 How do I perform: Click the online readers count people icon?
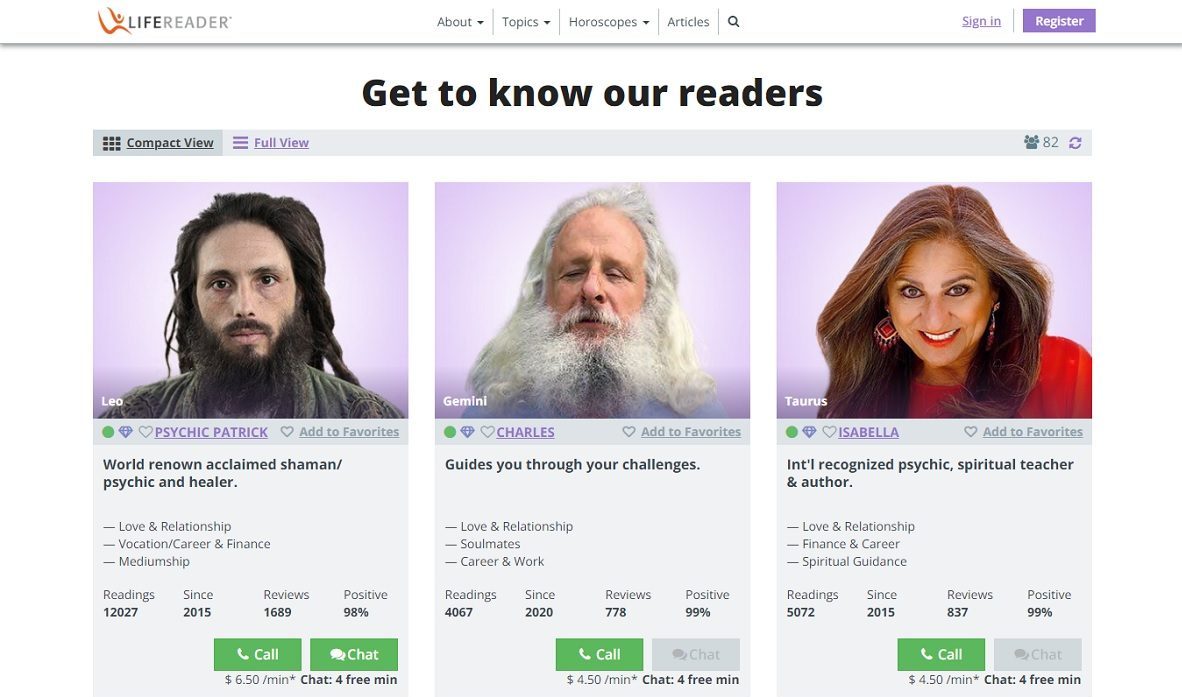(x=1031, y=142)
